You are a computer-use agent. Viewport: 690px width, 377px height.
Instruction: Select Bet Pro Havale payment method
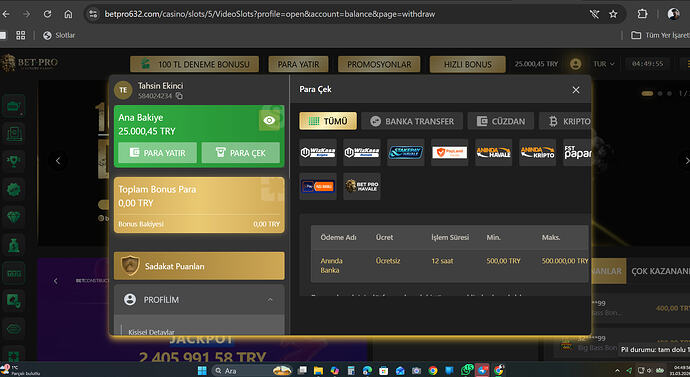(x=362, y=186)
